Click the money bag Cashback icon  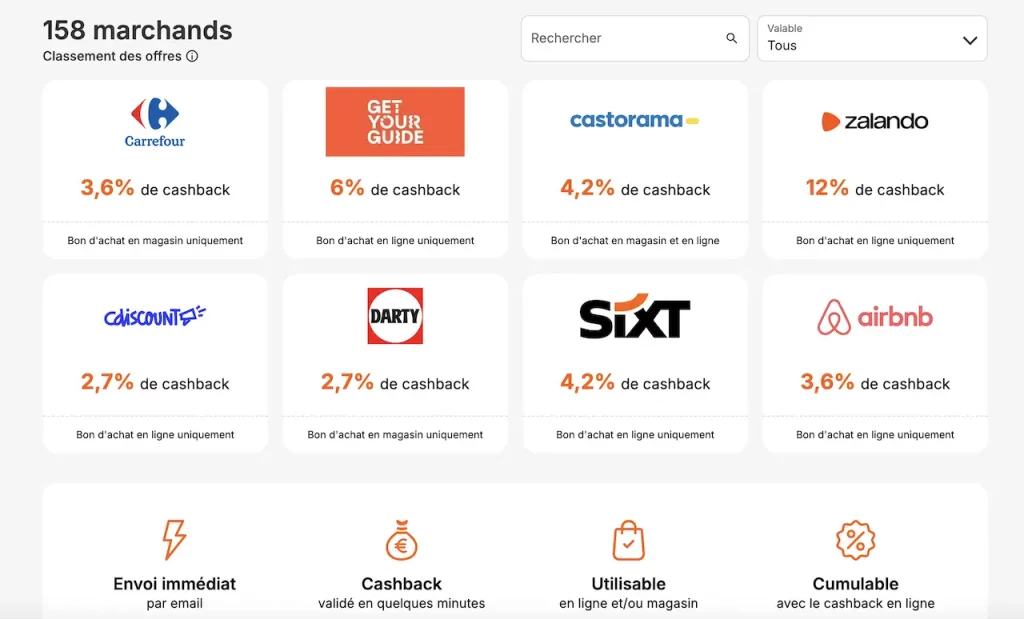point(401,540)
